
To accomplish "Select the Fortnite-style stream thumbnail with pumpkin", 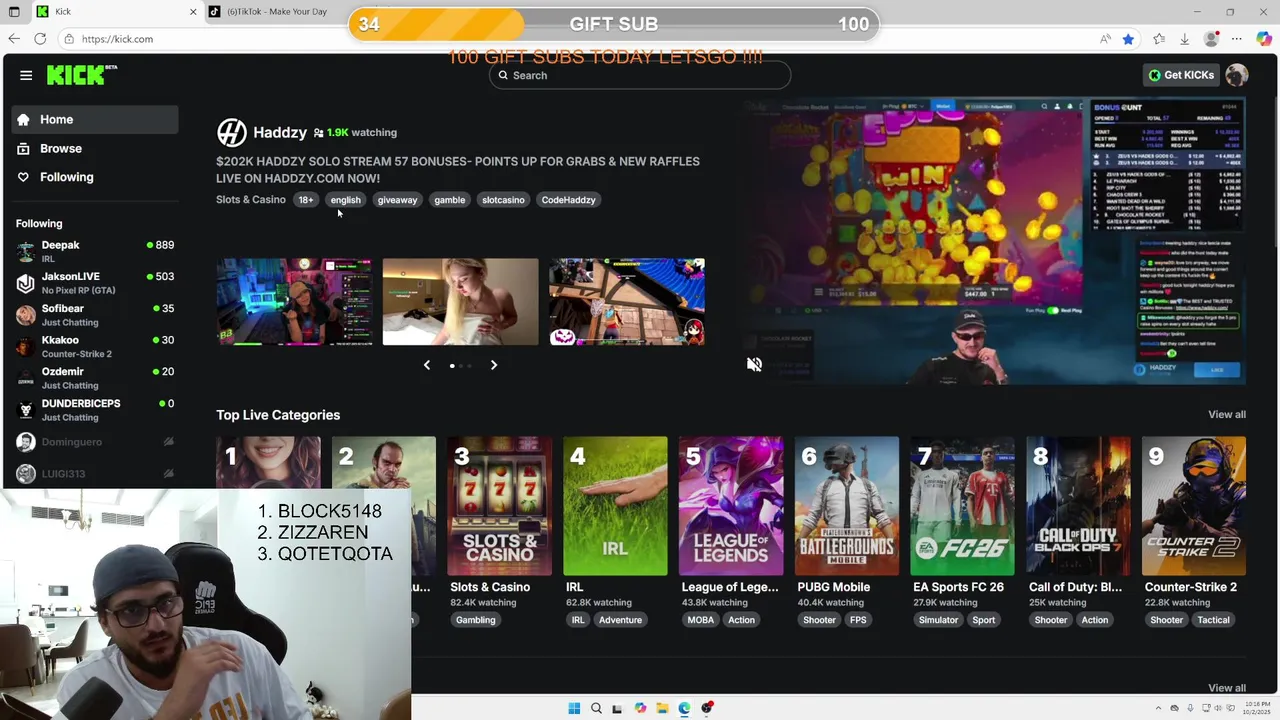I will click(x=627, y=302).
